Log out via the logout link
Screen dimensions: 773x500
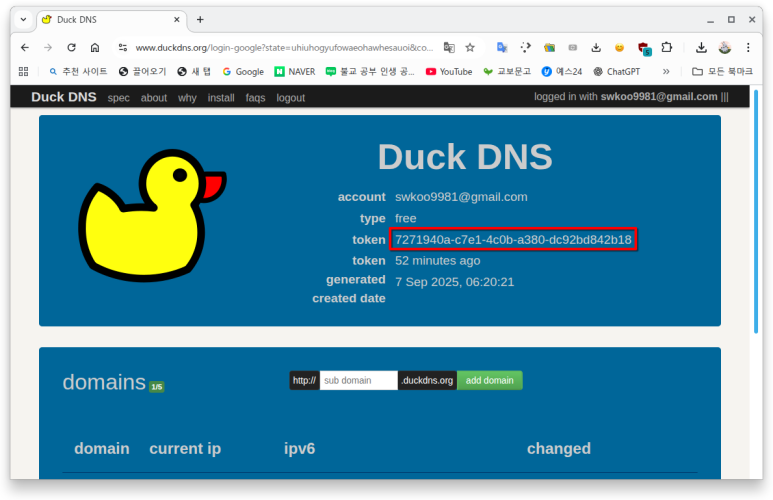[x=290, y=98]
